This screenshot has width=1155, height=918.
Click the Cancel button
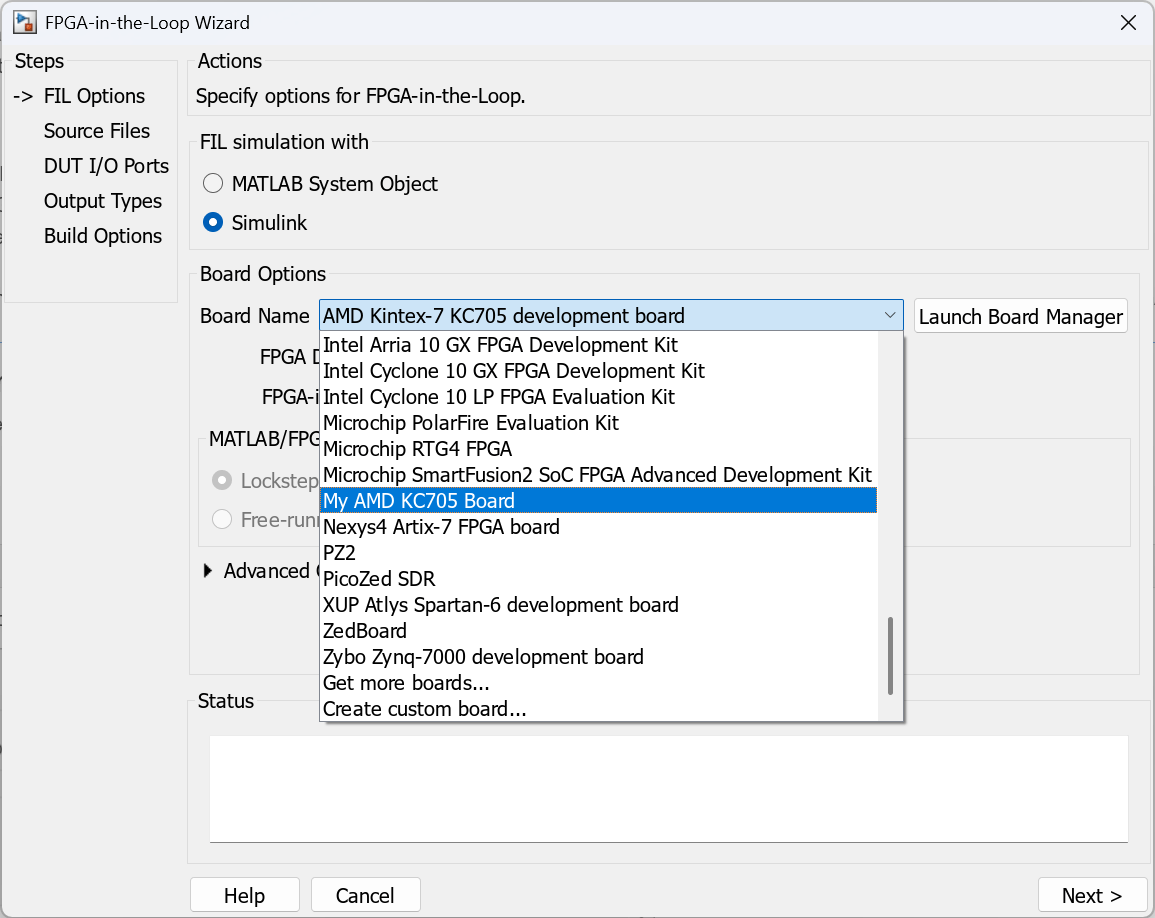click(x=365, y=895)
